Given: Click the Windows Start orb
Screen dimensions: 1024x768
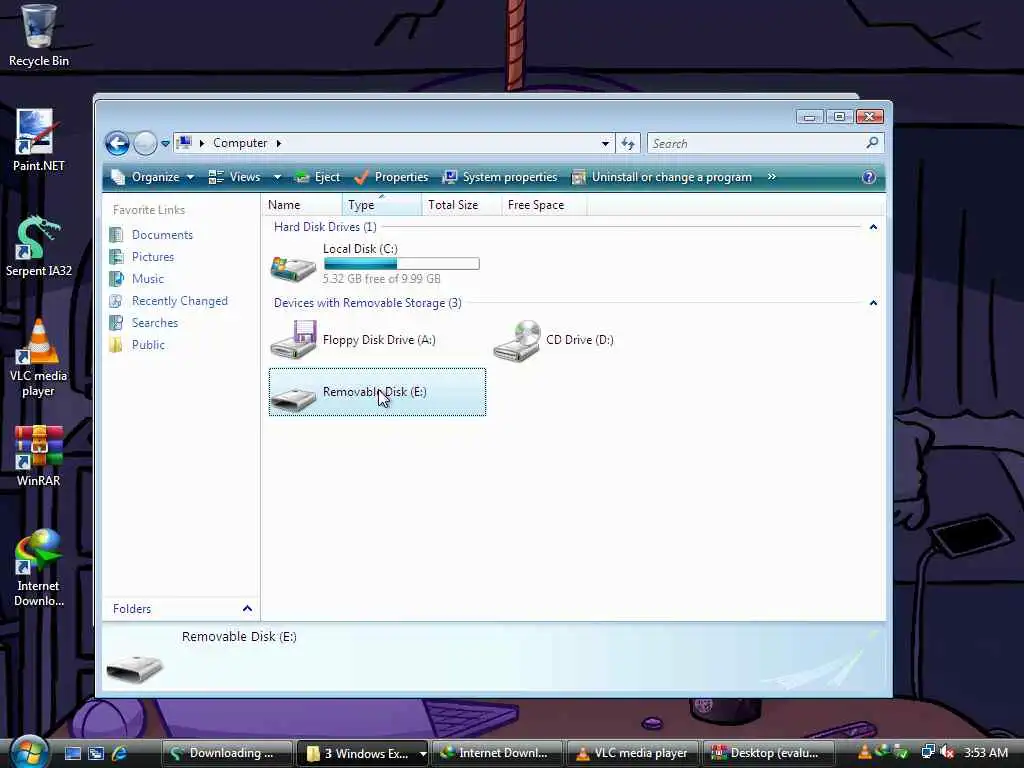Looking at the screenshot, I should coord(29,751).
